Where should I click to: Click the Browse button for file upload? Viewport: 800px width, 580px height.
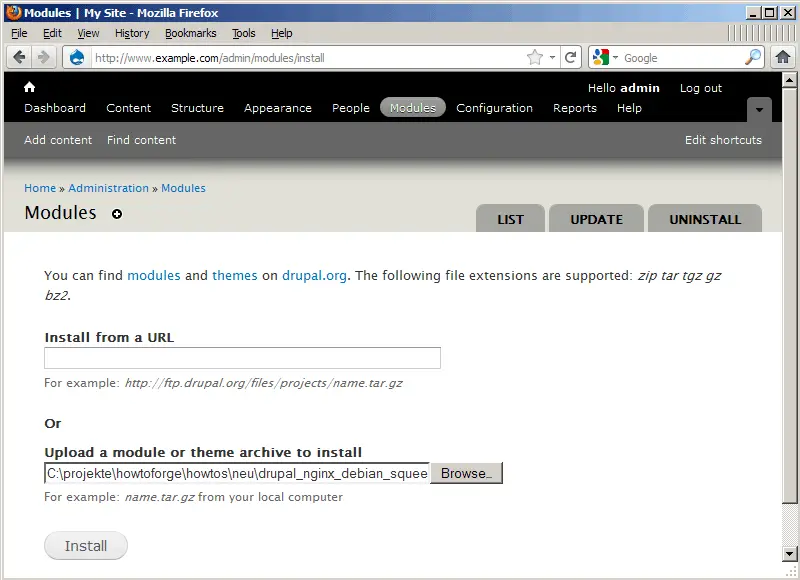(x=466, y=473)
